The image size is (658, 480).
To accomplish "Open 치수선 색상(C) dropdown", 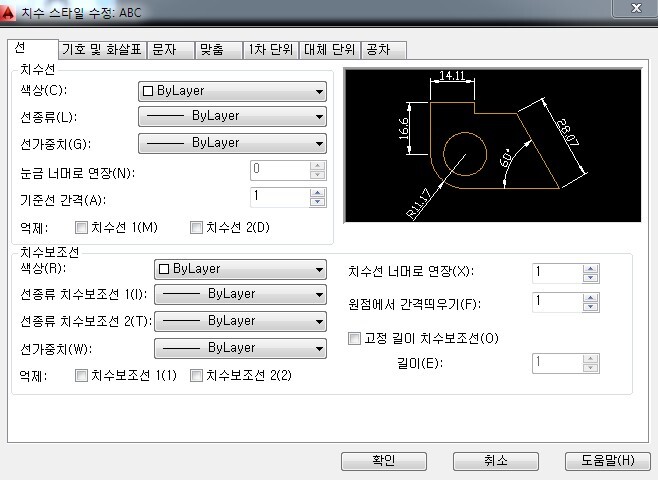I will 232,91.
